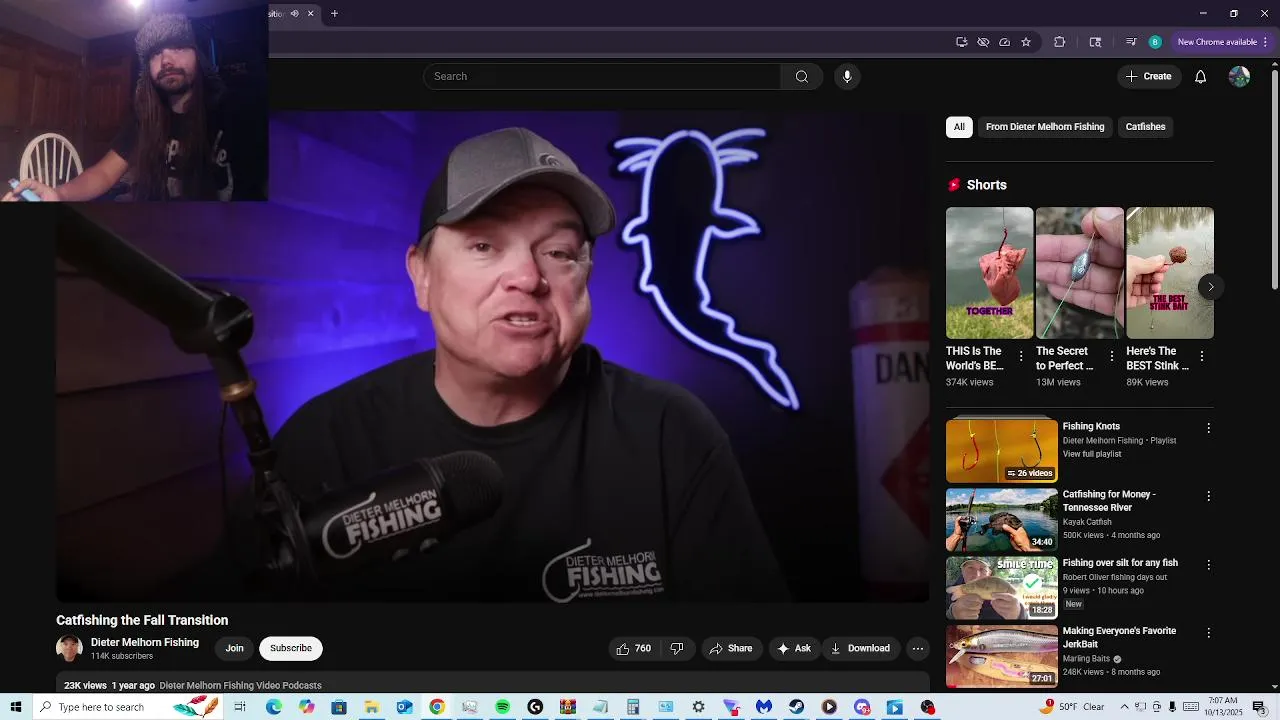Click into the YouTube search field
Screen dimensions: 1280x720
[602, 77]
